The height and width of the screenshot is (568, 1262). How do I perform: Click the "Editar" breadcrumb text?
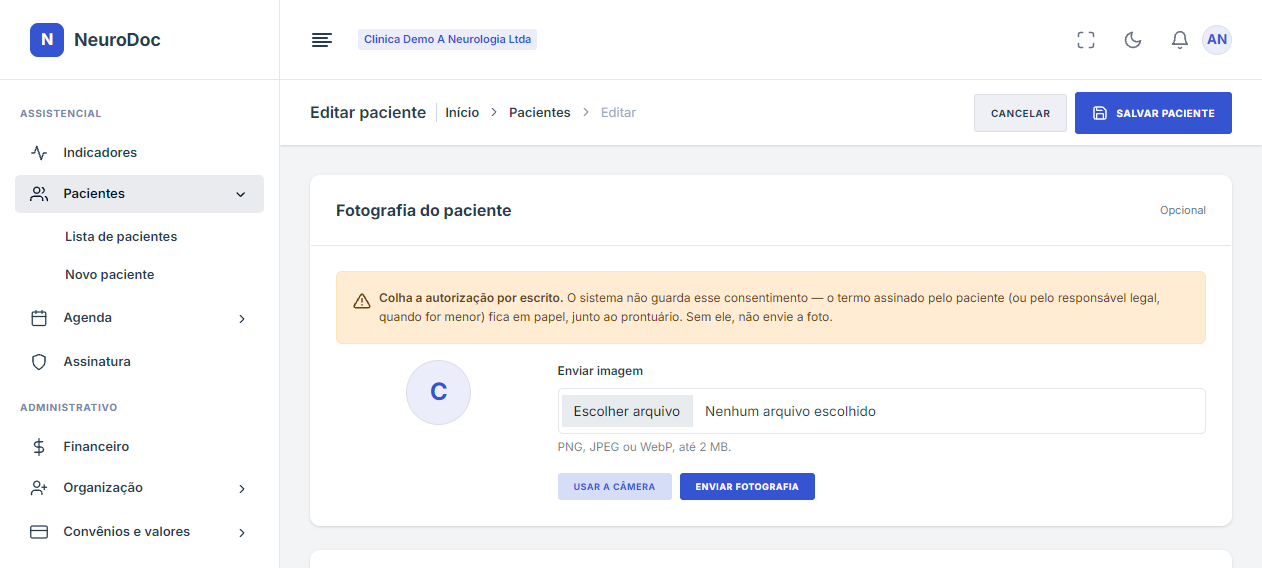[x=618, y=113]
